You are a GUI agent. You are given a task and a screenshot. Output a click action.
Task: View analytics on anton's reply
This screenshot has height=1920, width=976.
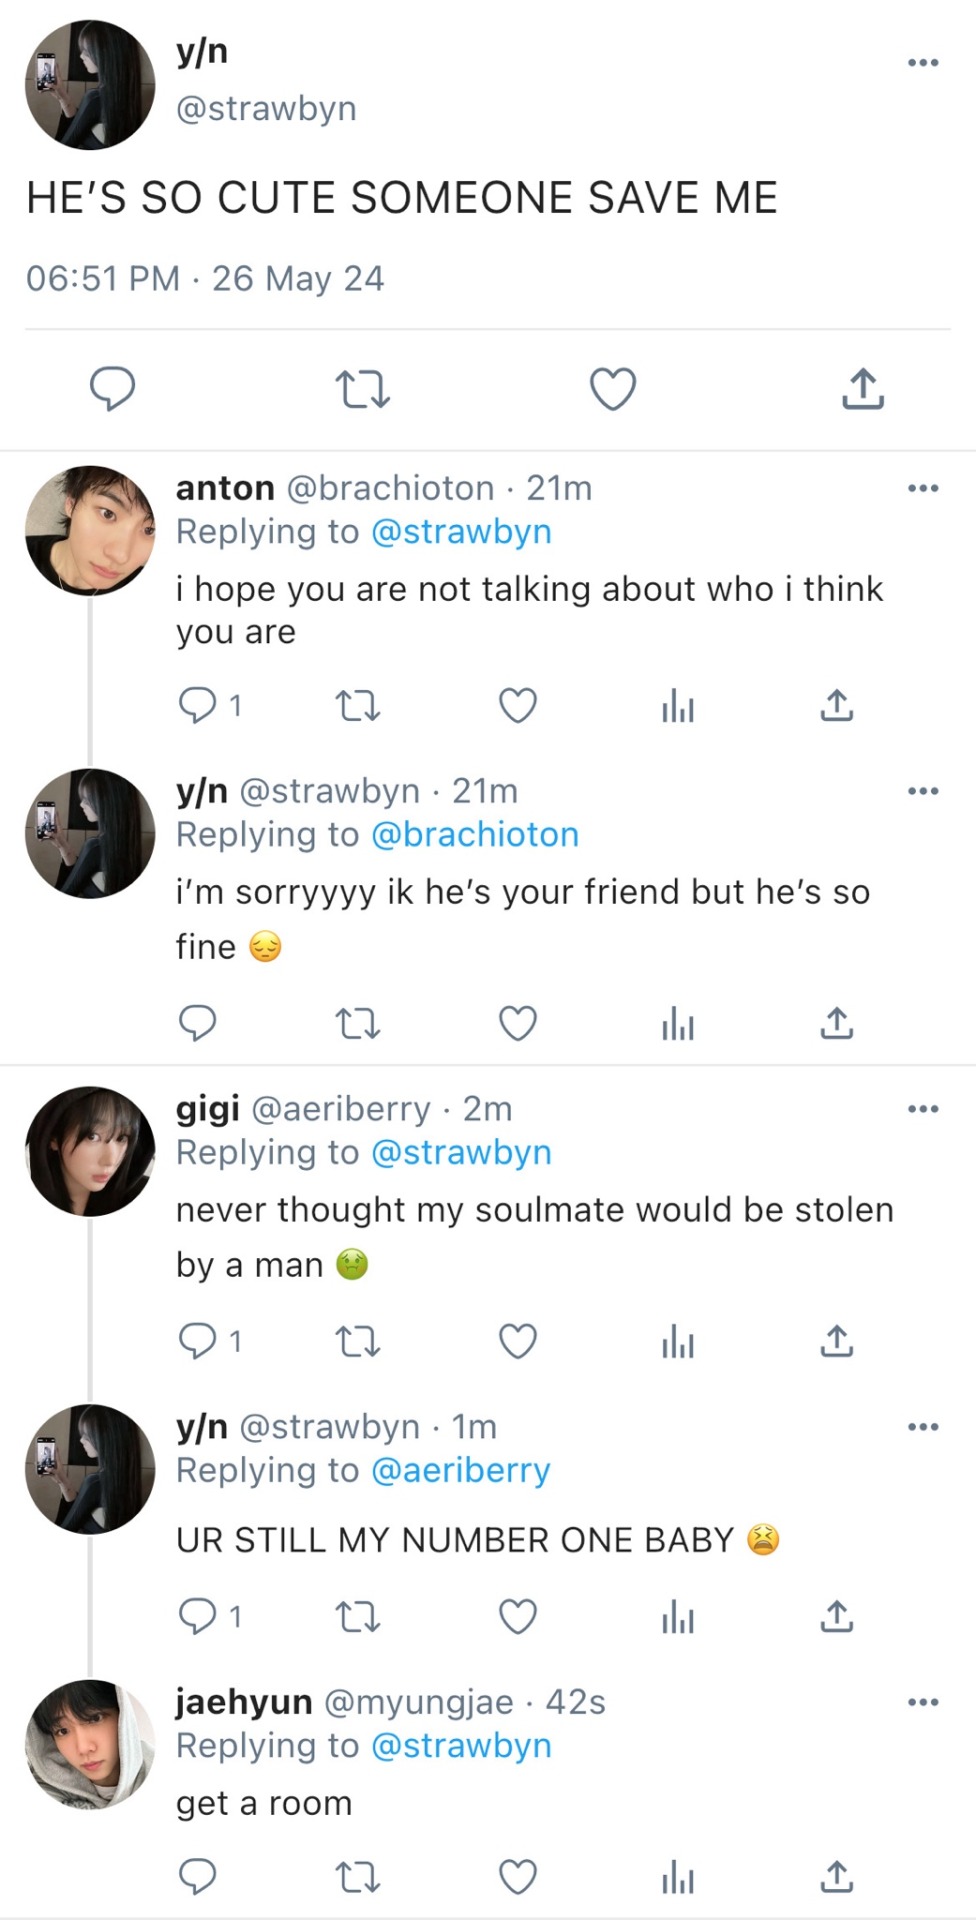pos(677,706)
